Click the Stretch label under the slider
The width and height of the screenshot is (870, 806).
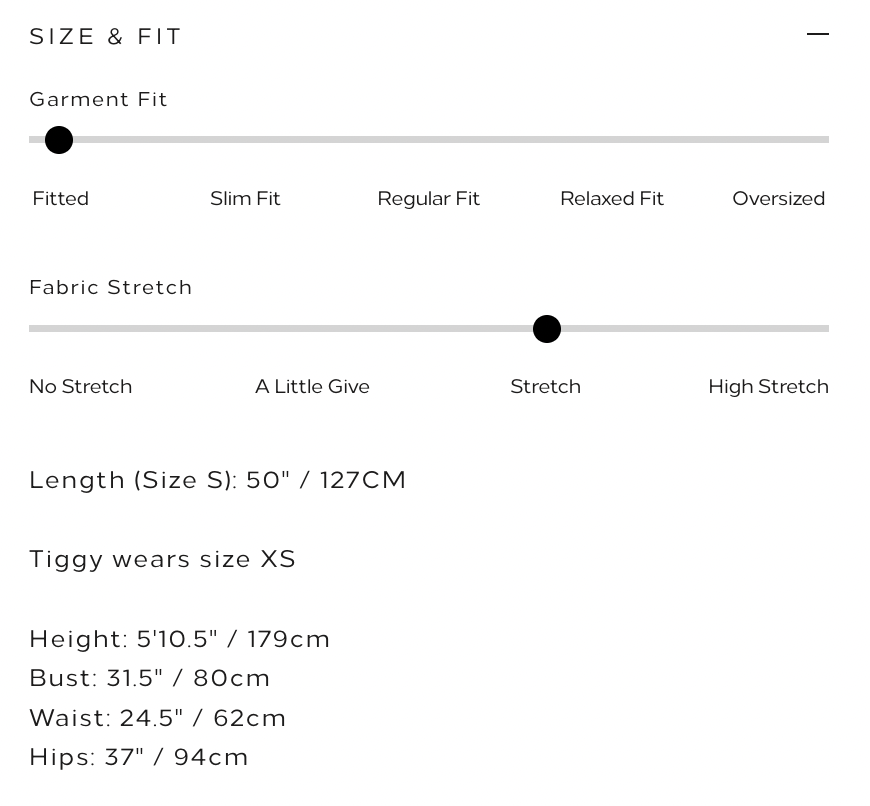(x=545, y=387)
